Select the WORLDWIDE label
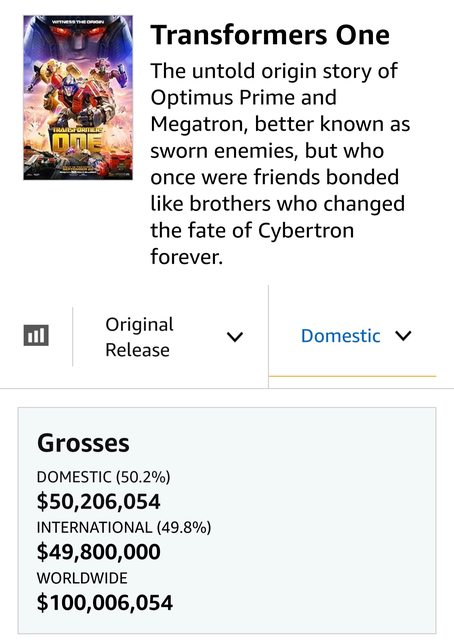The width and height of the screenshot is (454, 640). (x=82, y=578)
